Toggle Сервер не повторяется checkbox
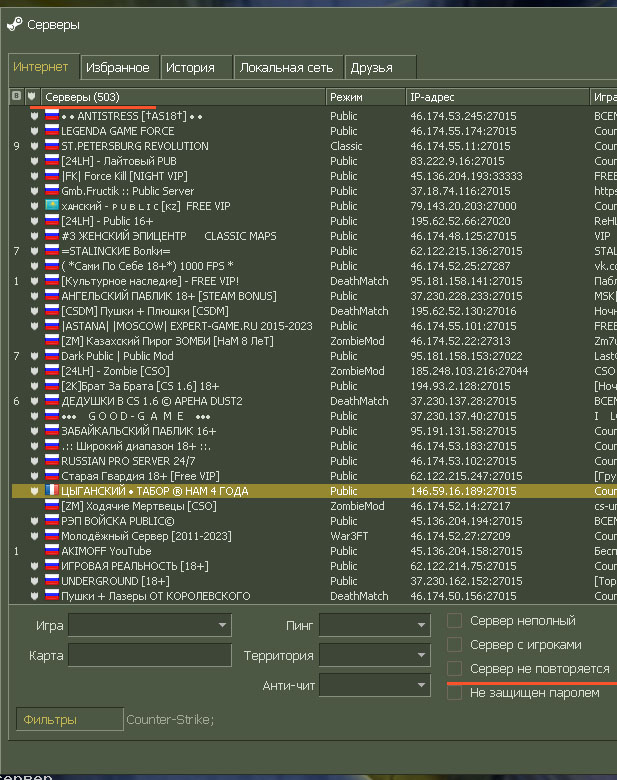617x780 pixels. [454, 668]
